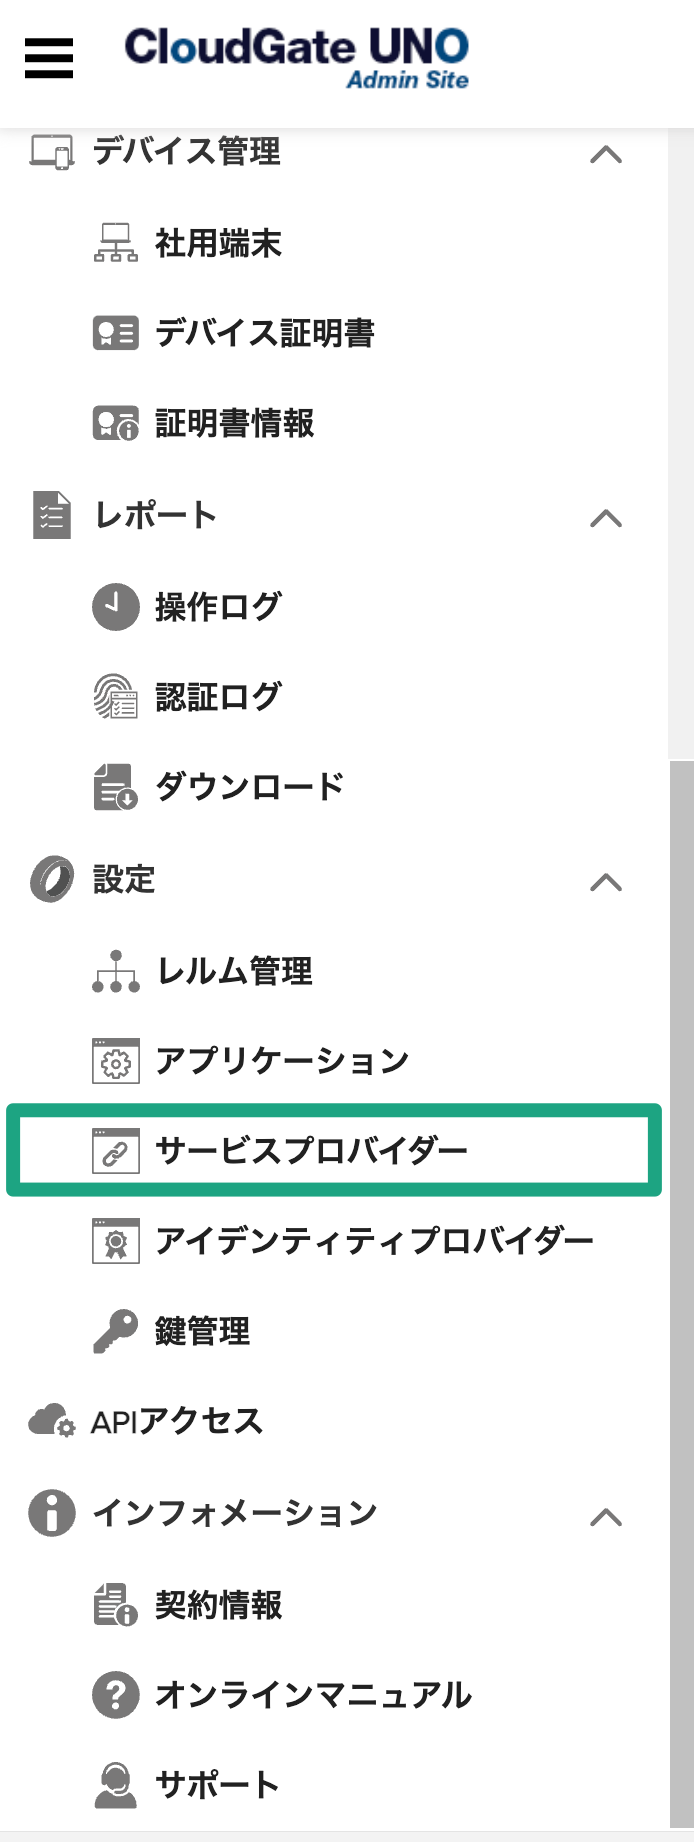Click the support headset icon
The width and height of the screenshot is (694, 1842).
tap(116, 1785)
